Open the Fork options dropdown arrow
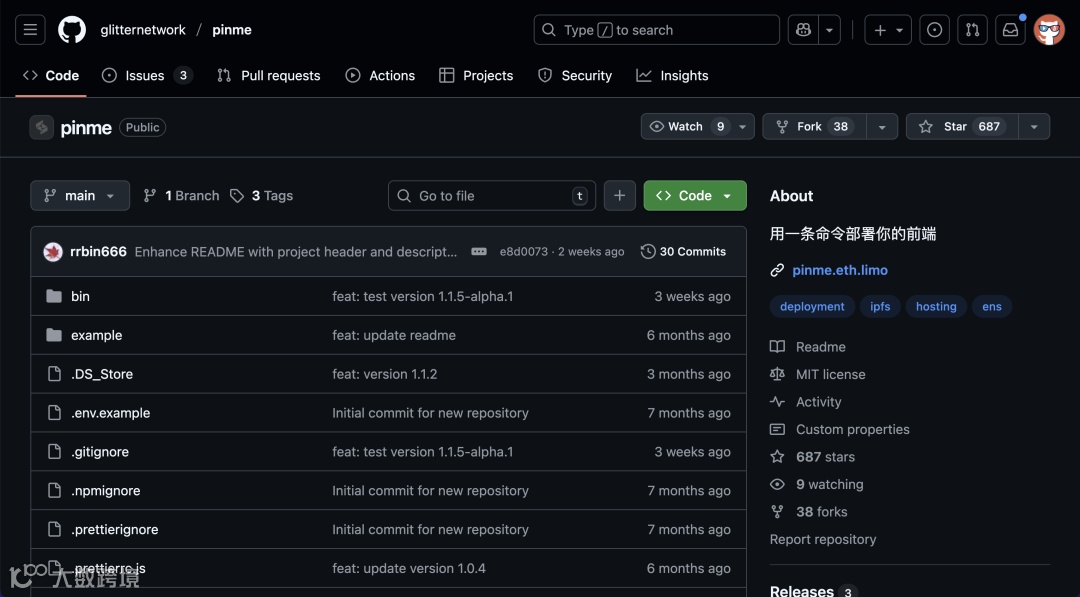The height and width of the screenshot is (597, 1080). pos(882,127)
